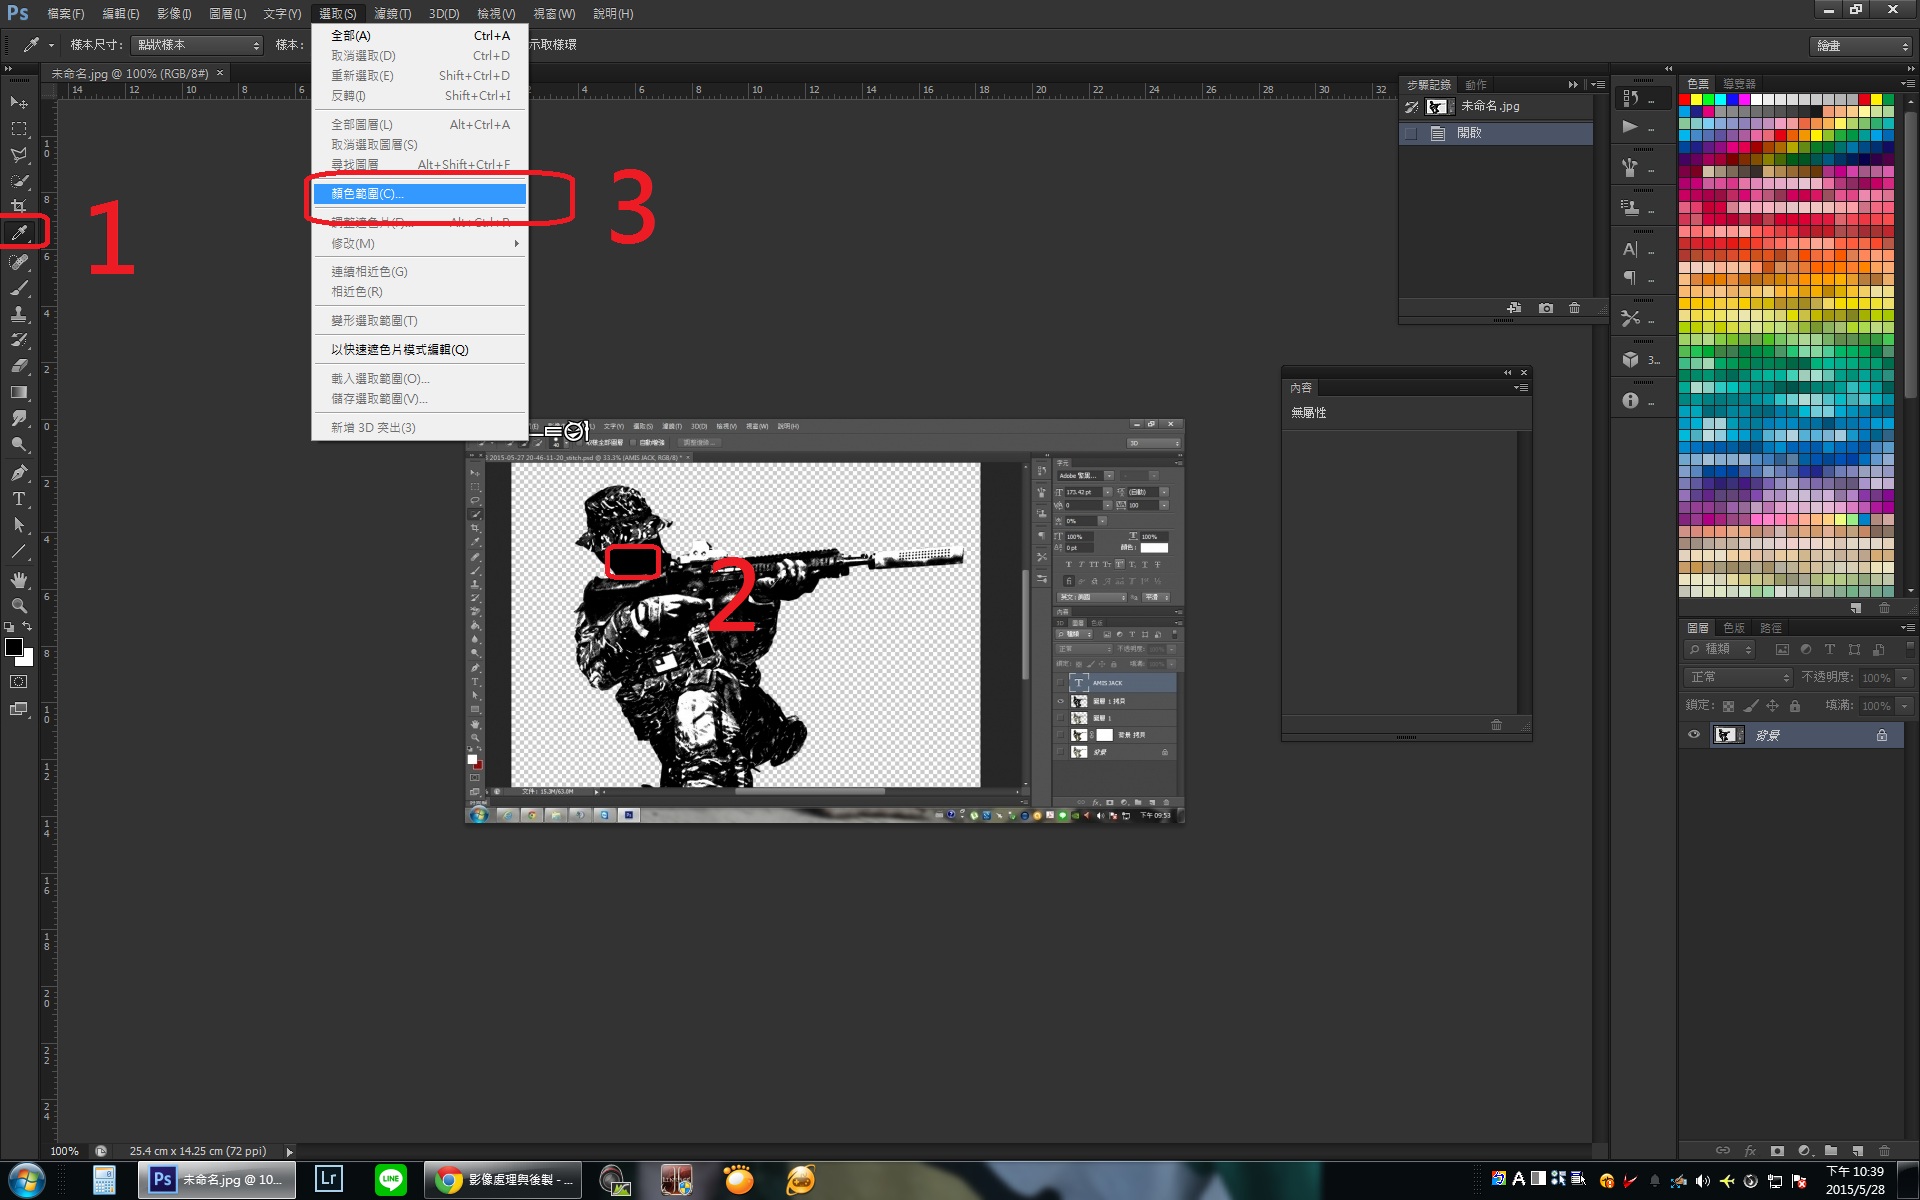Create new snapshot with camera icon
The image size is (1920, 1200).
(1546, 308)
